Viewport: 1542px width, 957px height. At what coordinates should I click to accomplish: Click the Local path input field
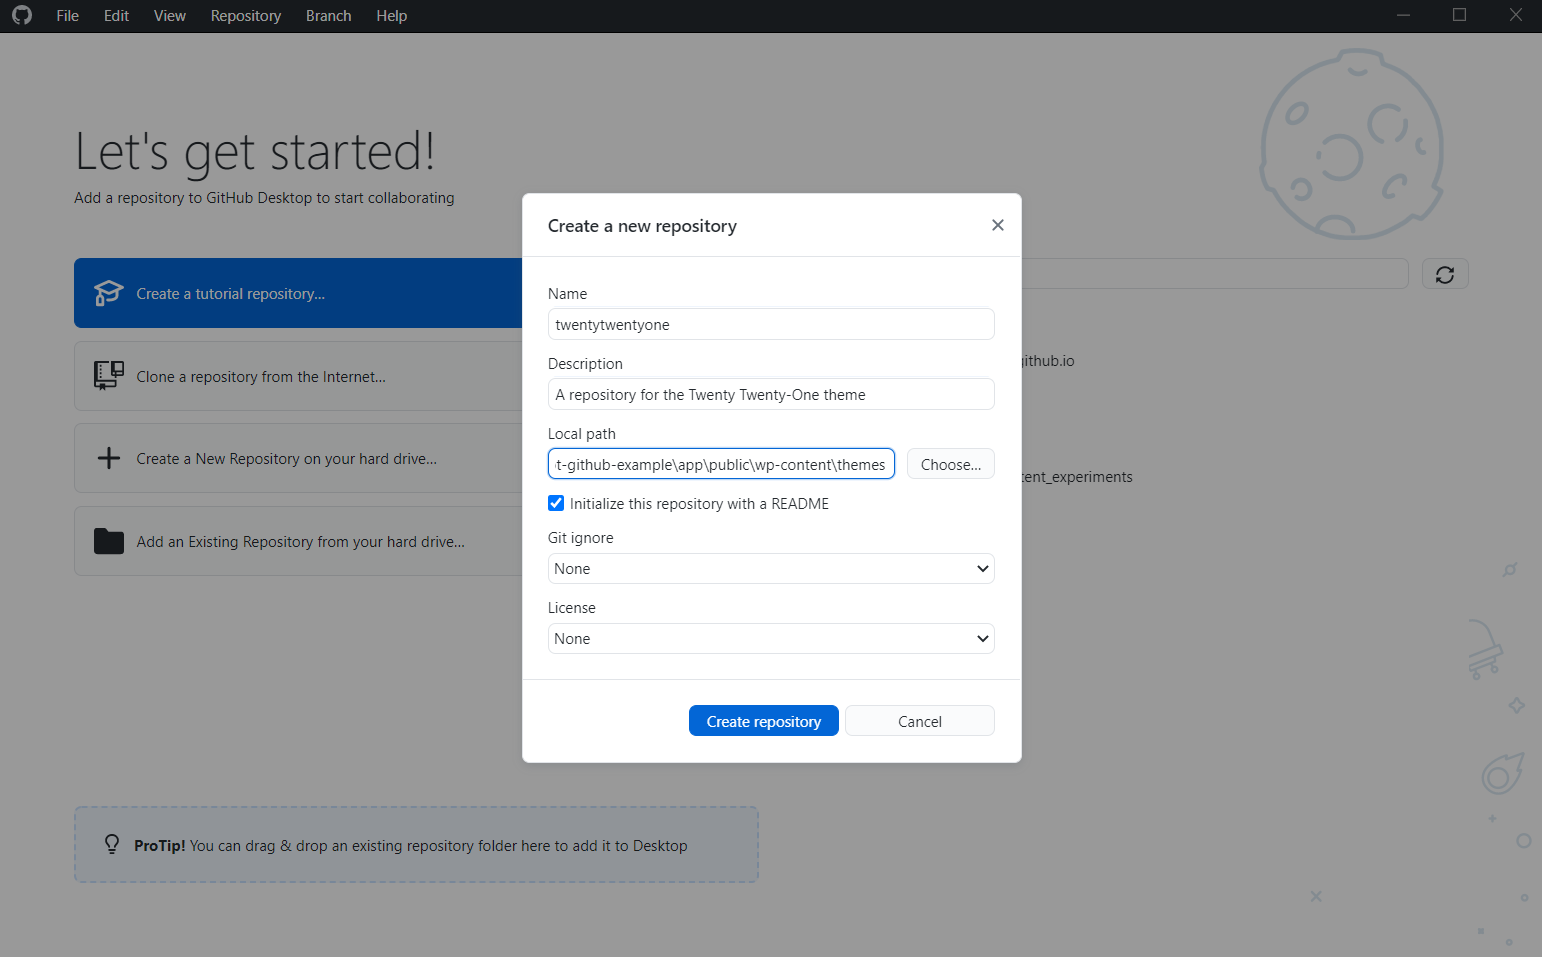(x=721, y=464)
